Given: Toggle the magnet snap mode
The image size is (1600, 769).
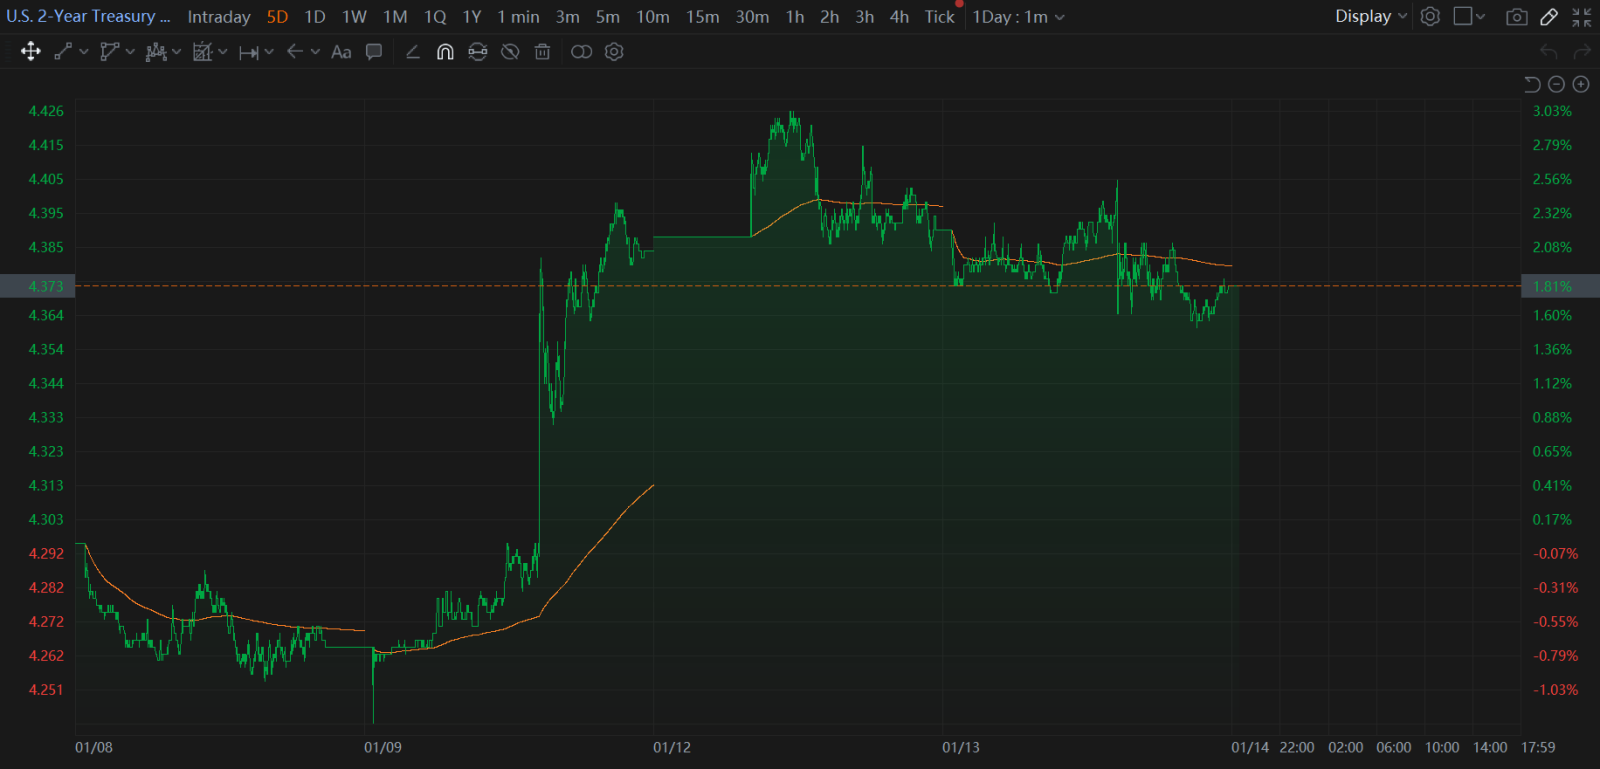Looking at the screenshot, I should pyautogui.click(x=445, y=51).
